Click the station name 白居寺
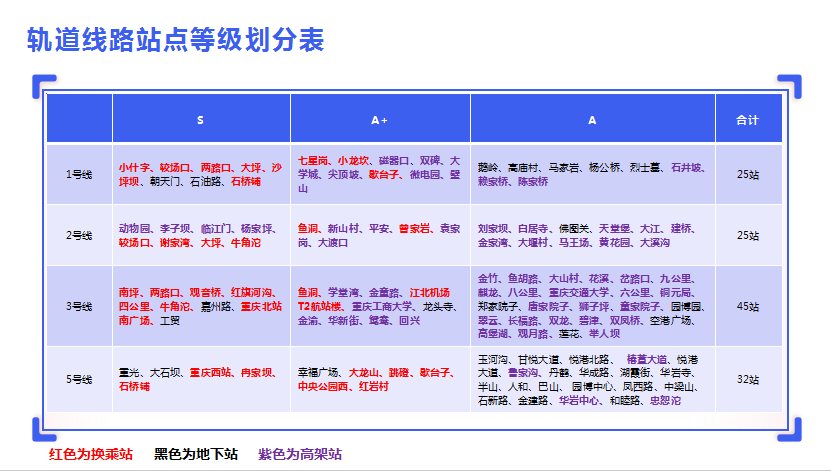This screenshot has height=471, width=831. coord(533,229)
